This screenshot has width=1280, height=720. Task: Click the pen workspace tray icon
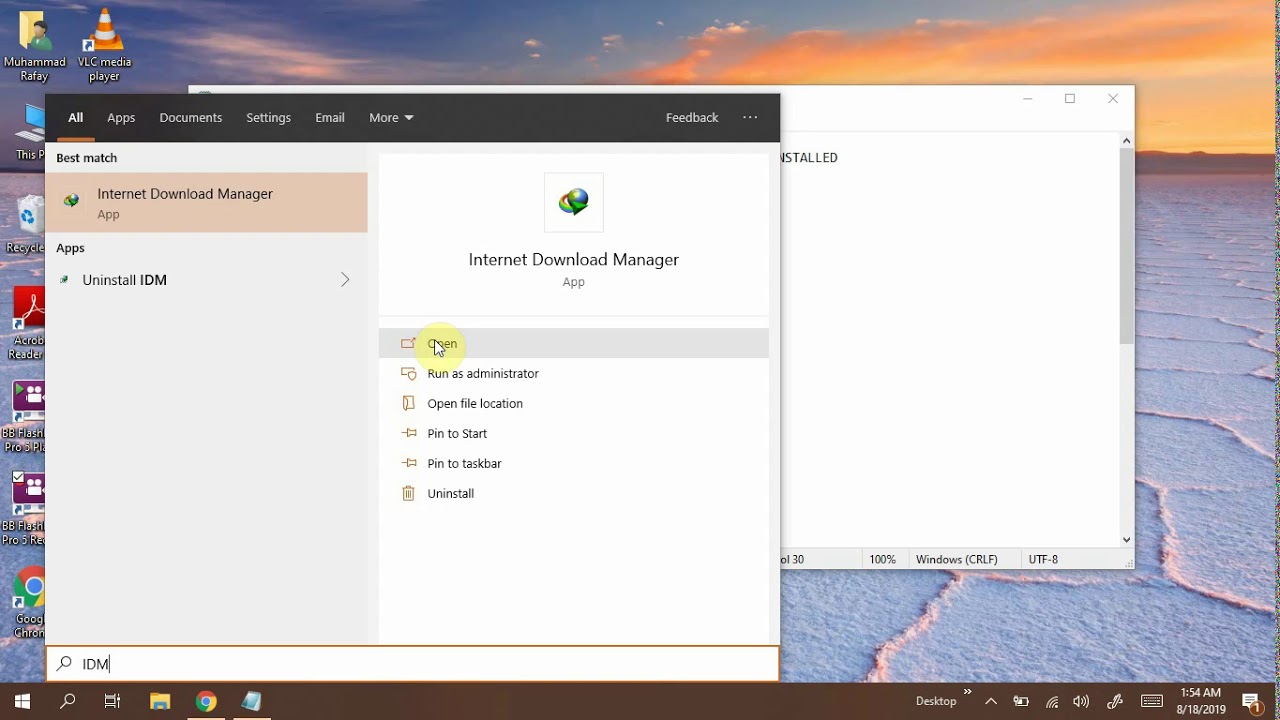coord(1116,701)
